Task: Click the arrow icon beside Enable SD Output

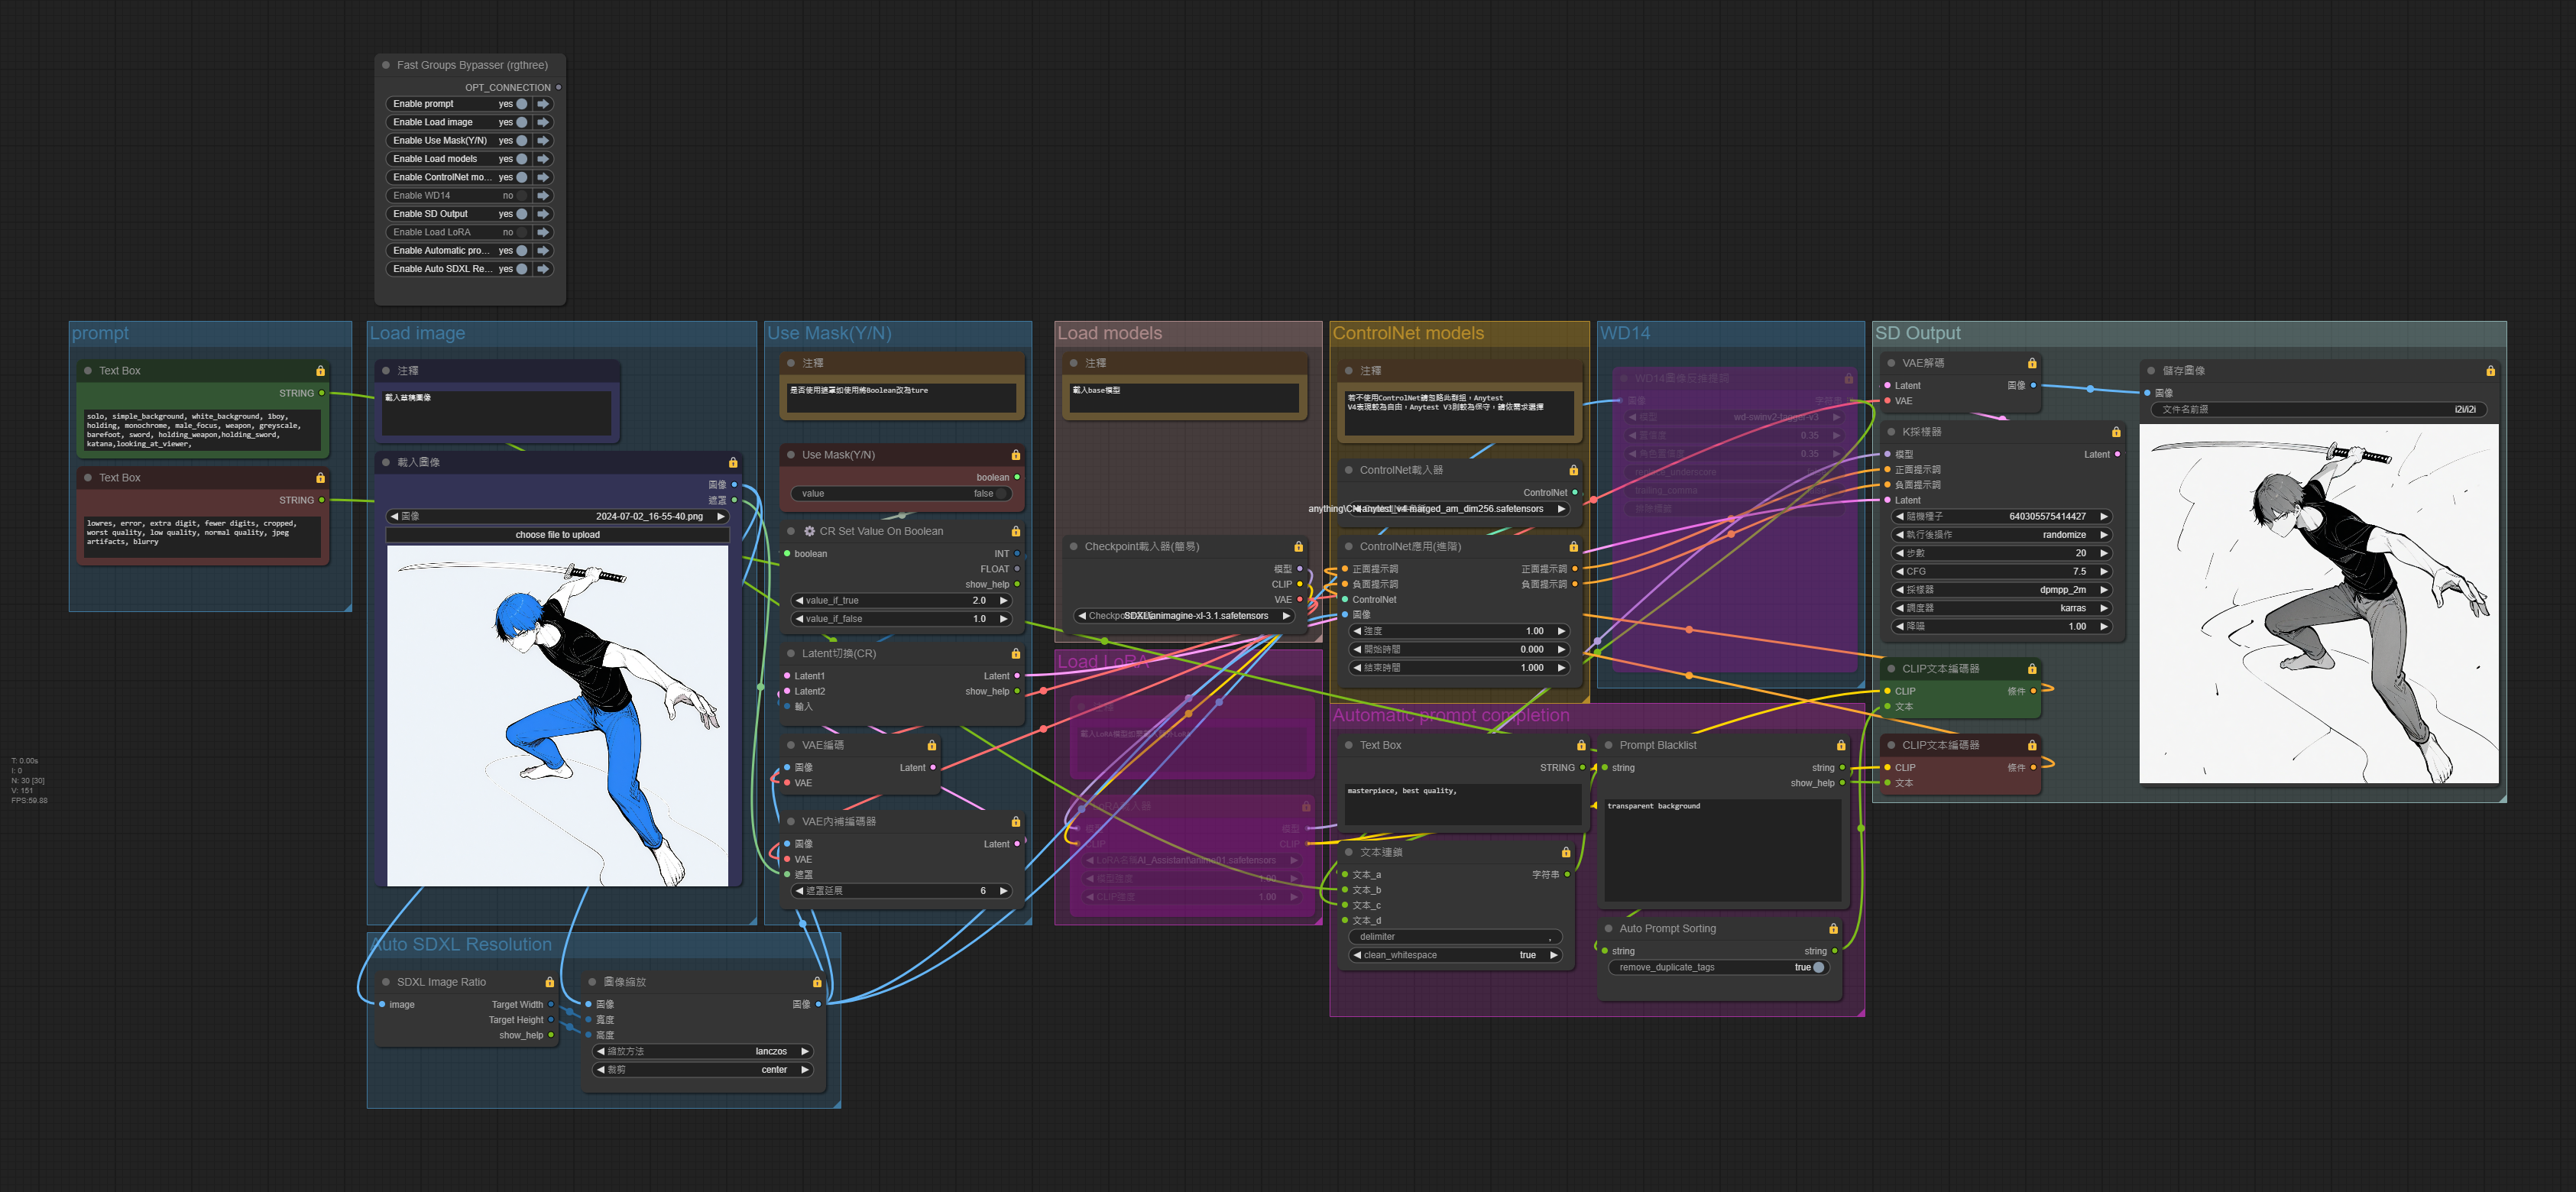Action: (x=543, y=214)
